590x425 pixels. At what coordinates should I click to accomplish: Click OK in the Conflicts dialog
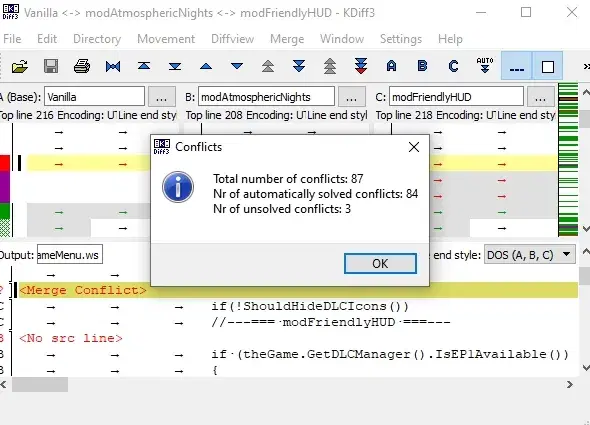click(x=380, y=264)
